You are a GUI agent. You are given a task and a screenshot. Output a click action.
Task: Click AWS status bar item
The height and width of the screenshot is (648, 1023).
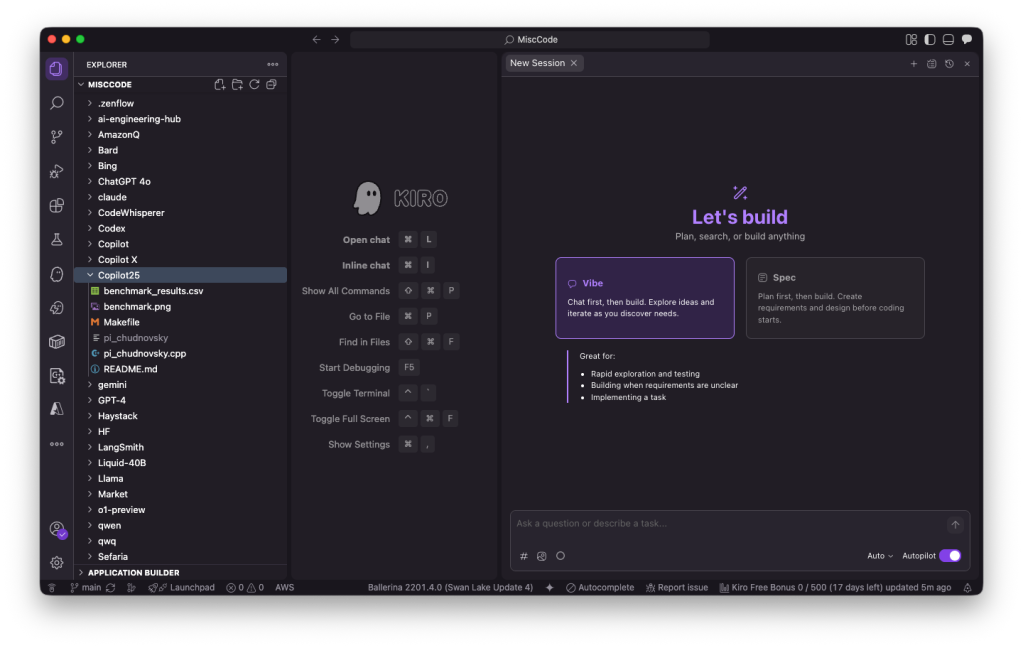tap(284, 588)
